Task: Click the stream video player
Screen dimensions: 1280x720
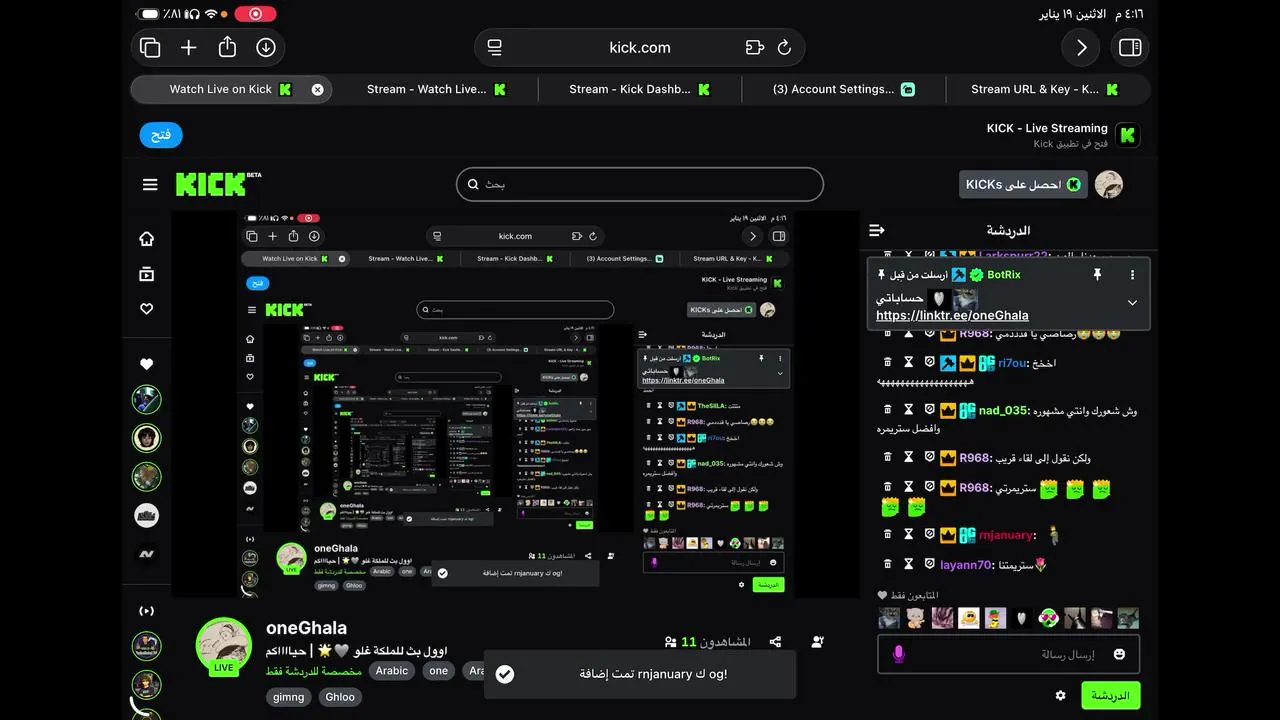Action: tap(515, 404)
